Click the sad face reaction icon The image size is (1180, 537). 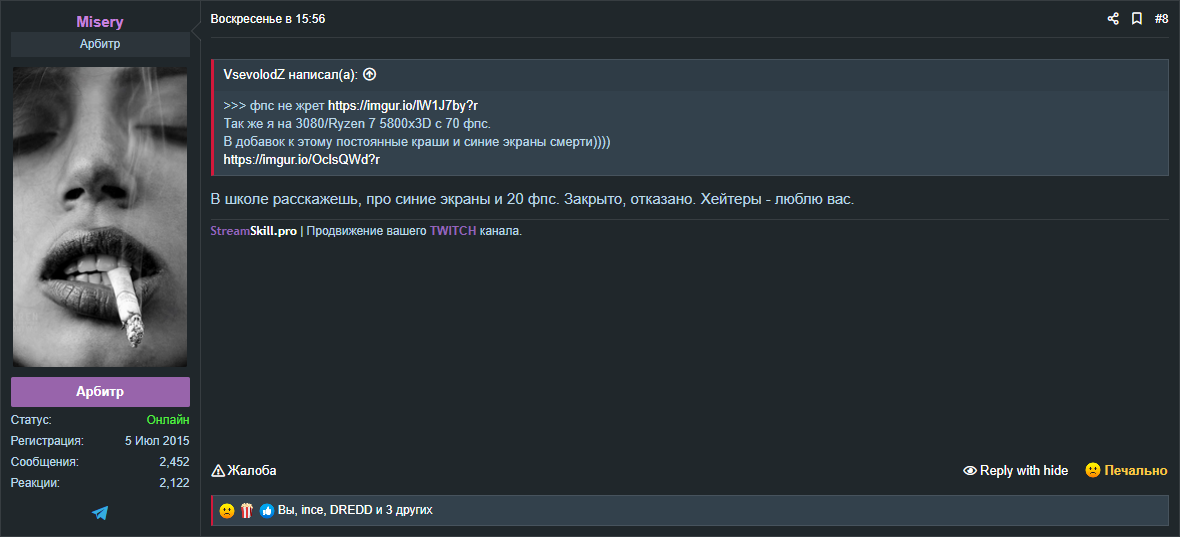(227, 510)
